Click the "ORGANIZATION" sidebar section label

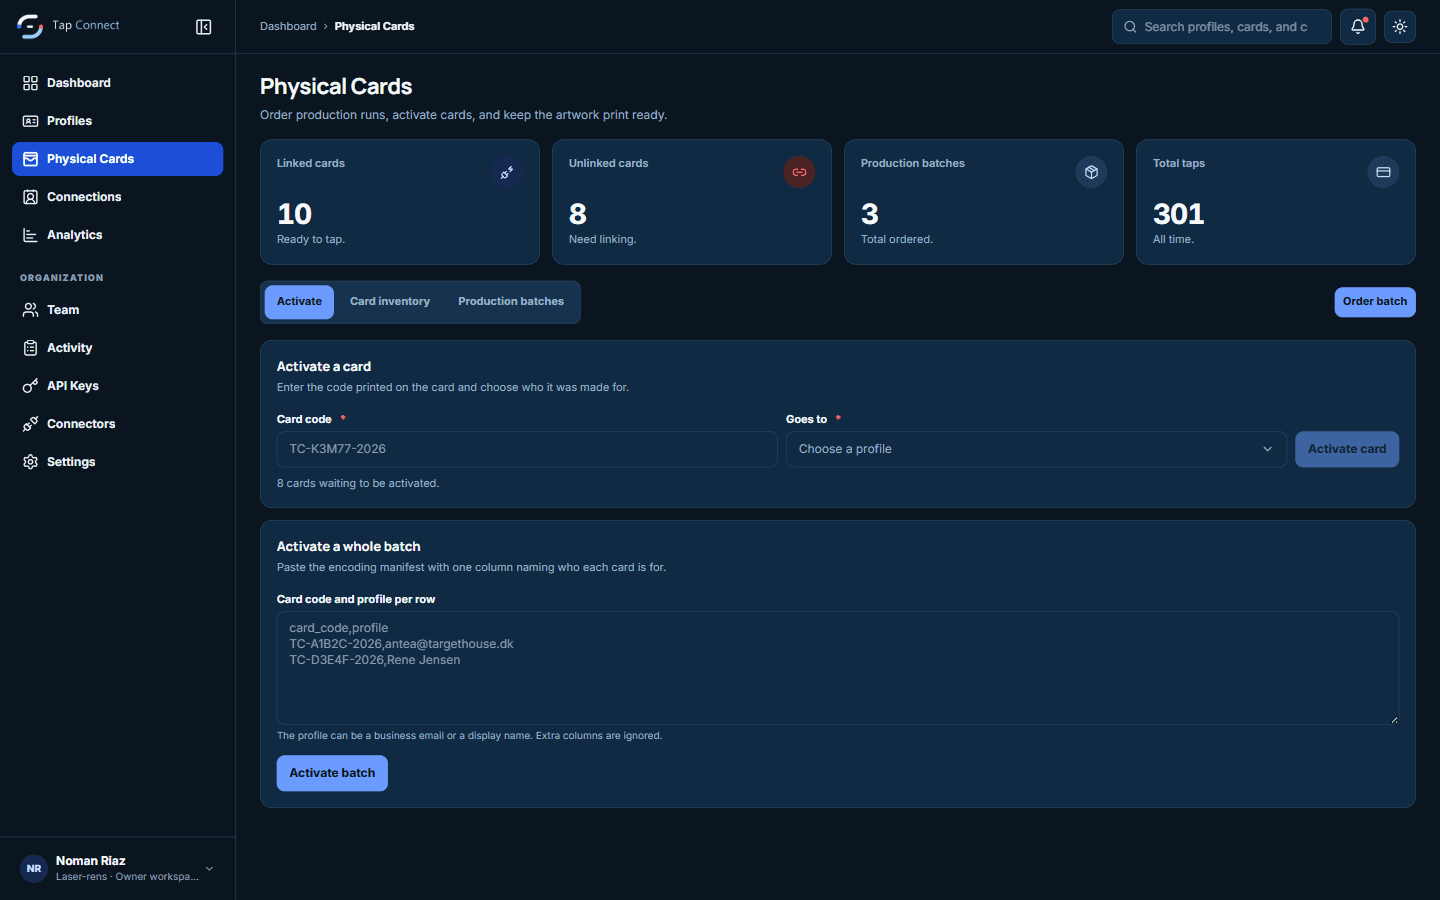click(62, 278)
